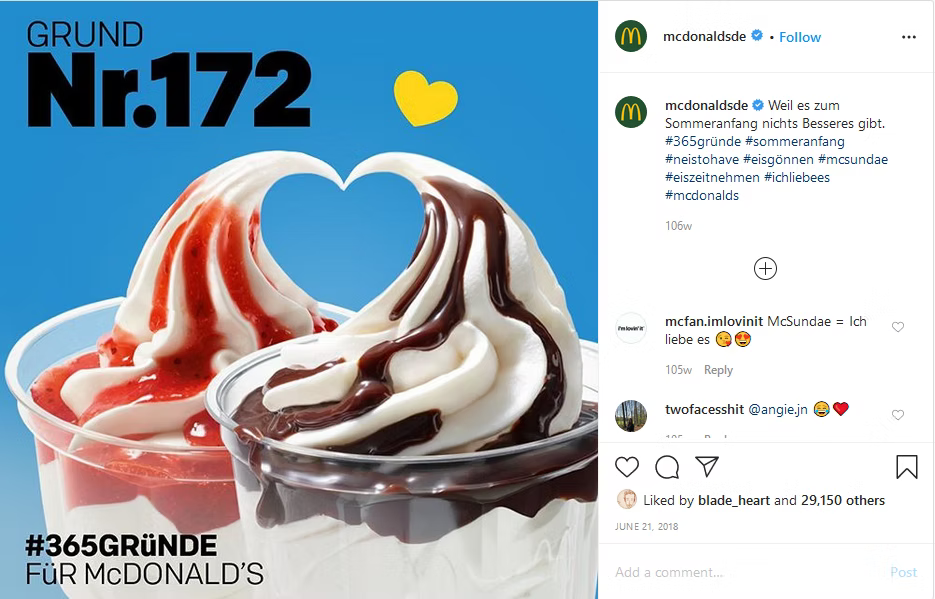View mcfan.imlovinit profile avatar
Viewport: 935px width, 599px height.
tap(631, 328)
